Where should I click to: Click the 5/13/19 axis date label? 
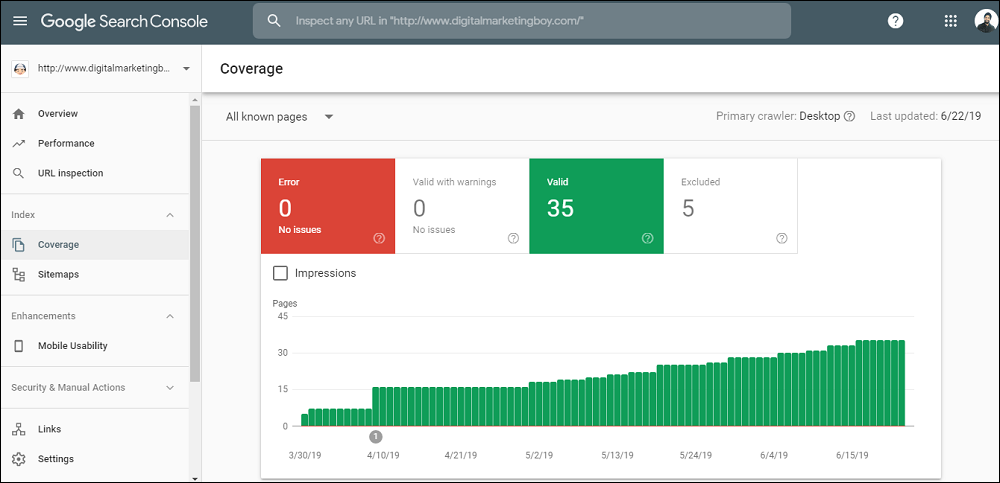click(x=617, y=456)
